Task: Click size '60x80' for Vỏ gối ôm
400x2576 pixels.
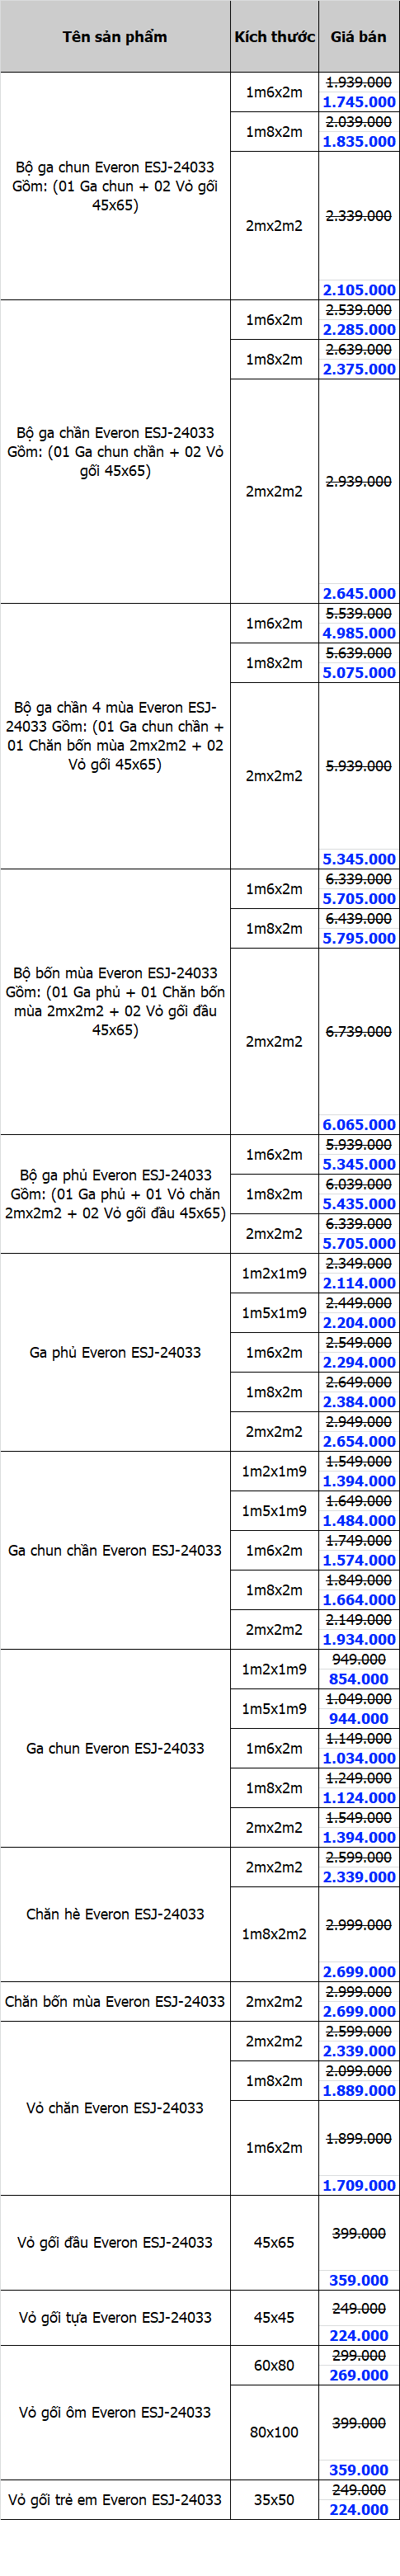Action: pos(274,2365)
